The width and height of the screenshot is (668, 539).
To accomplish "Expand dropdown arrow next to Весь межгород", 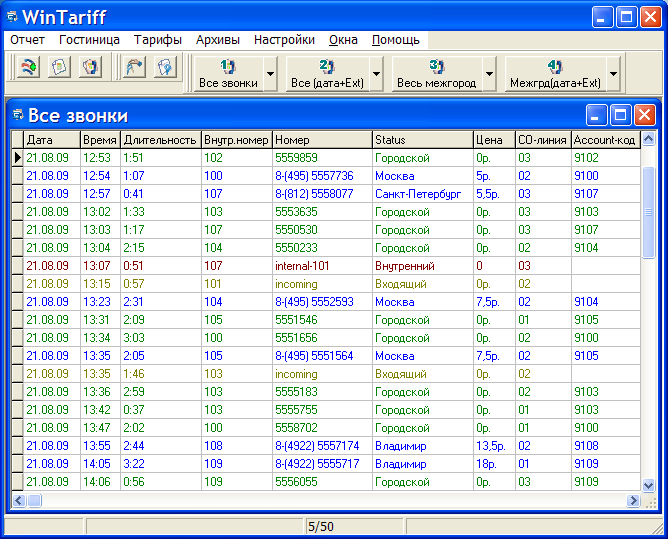I will point(489,74).
